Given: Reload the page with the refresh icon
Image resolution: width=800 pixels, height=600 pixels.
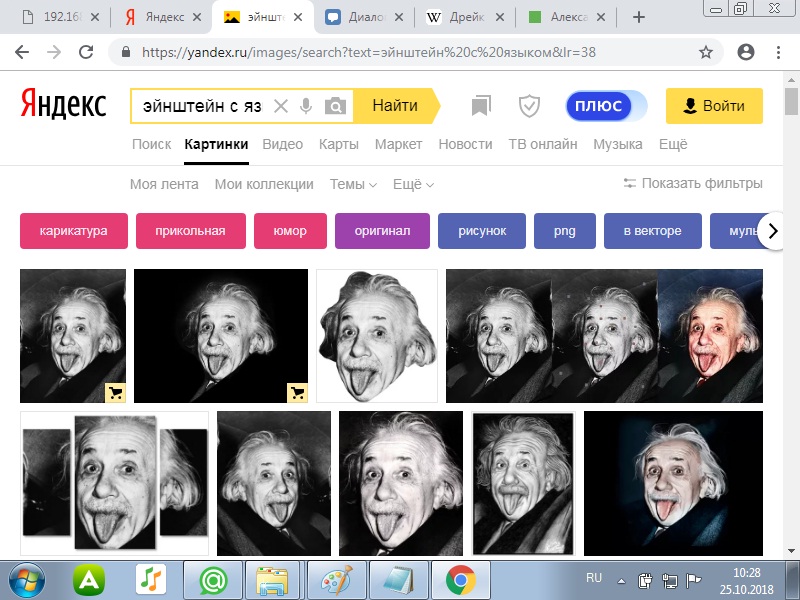Looking at the screenshot, I should [x=86, y=52].
